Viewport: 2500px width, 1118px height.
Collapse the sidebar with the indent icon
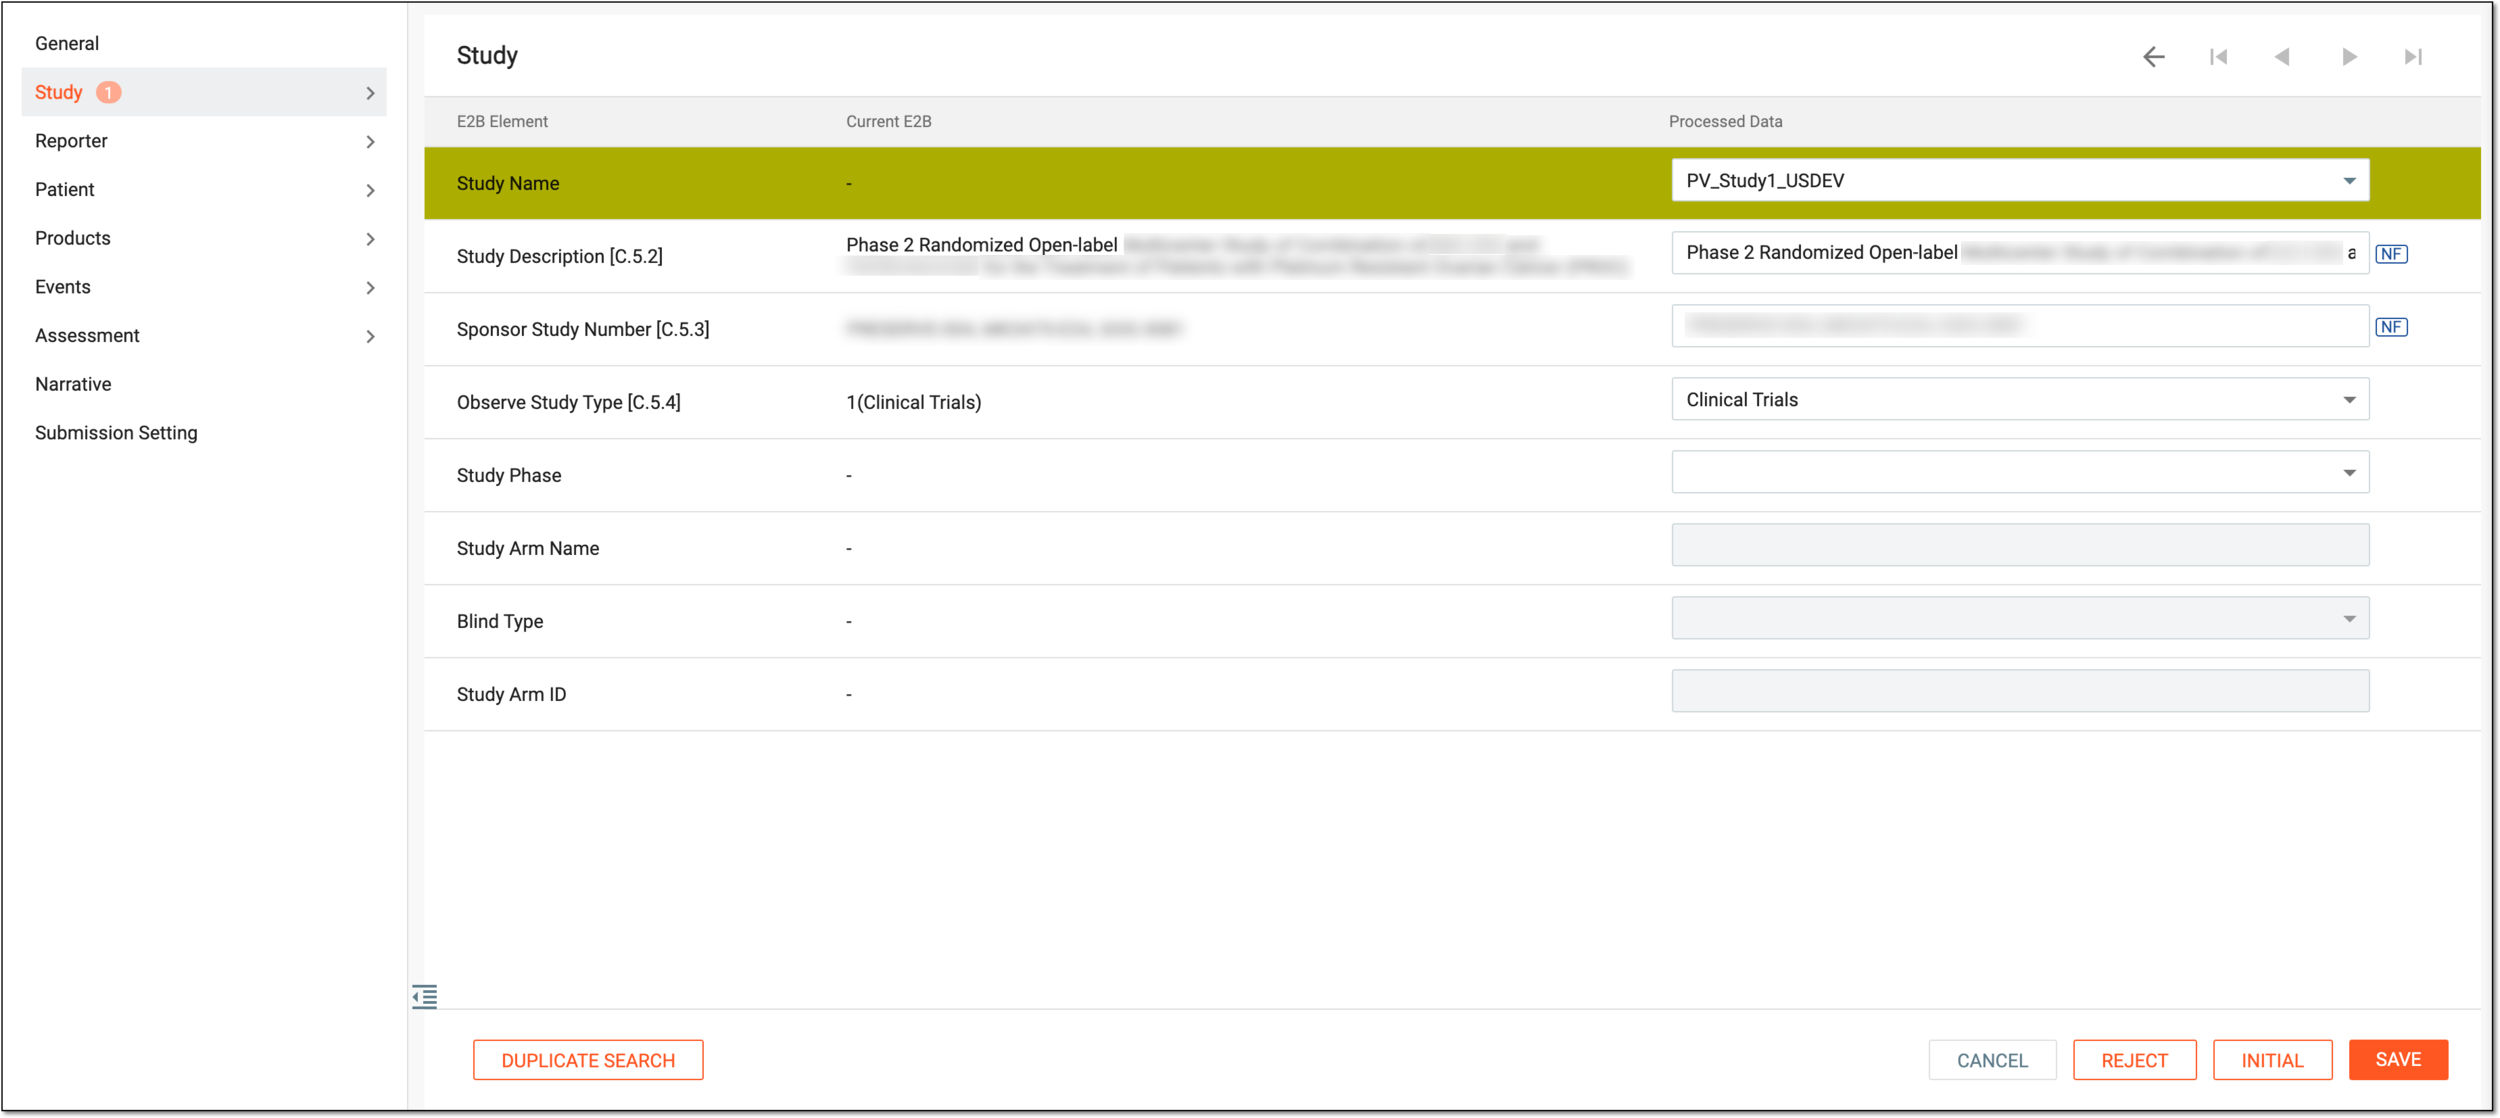coord(425,996)
